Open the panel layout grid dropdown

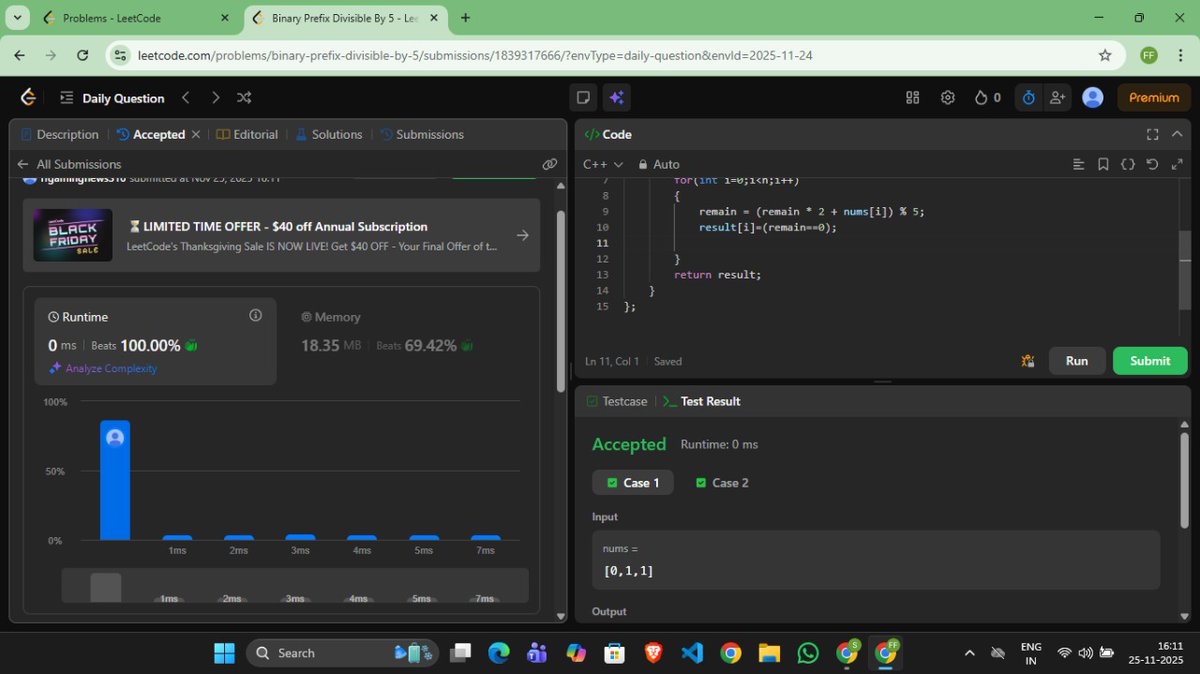click(911, 97)
